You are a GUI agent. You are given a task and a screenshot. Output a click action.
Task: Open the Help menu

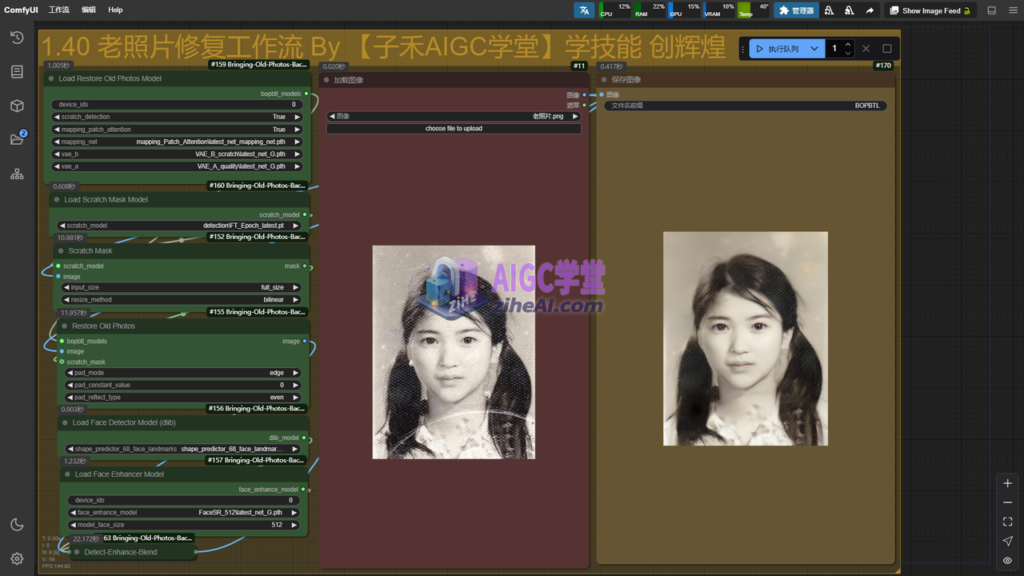coord(116,10)
